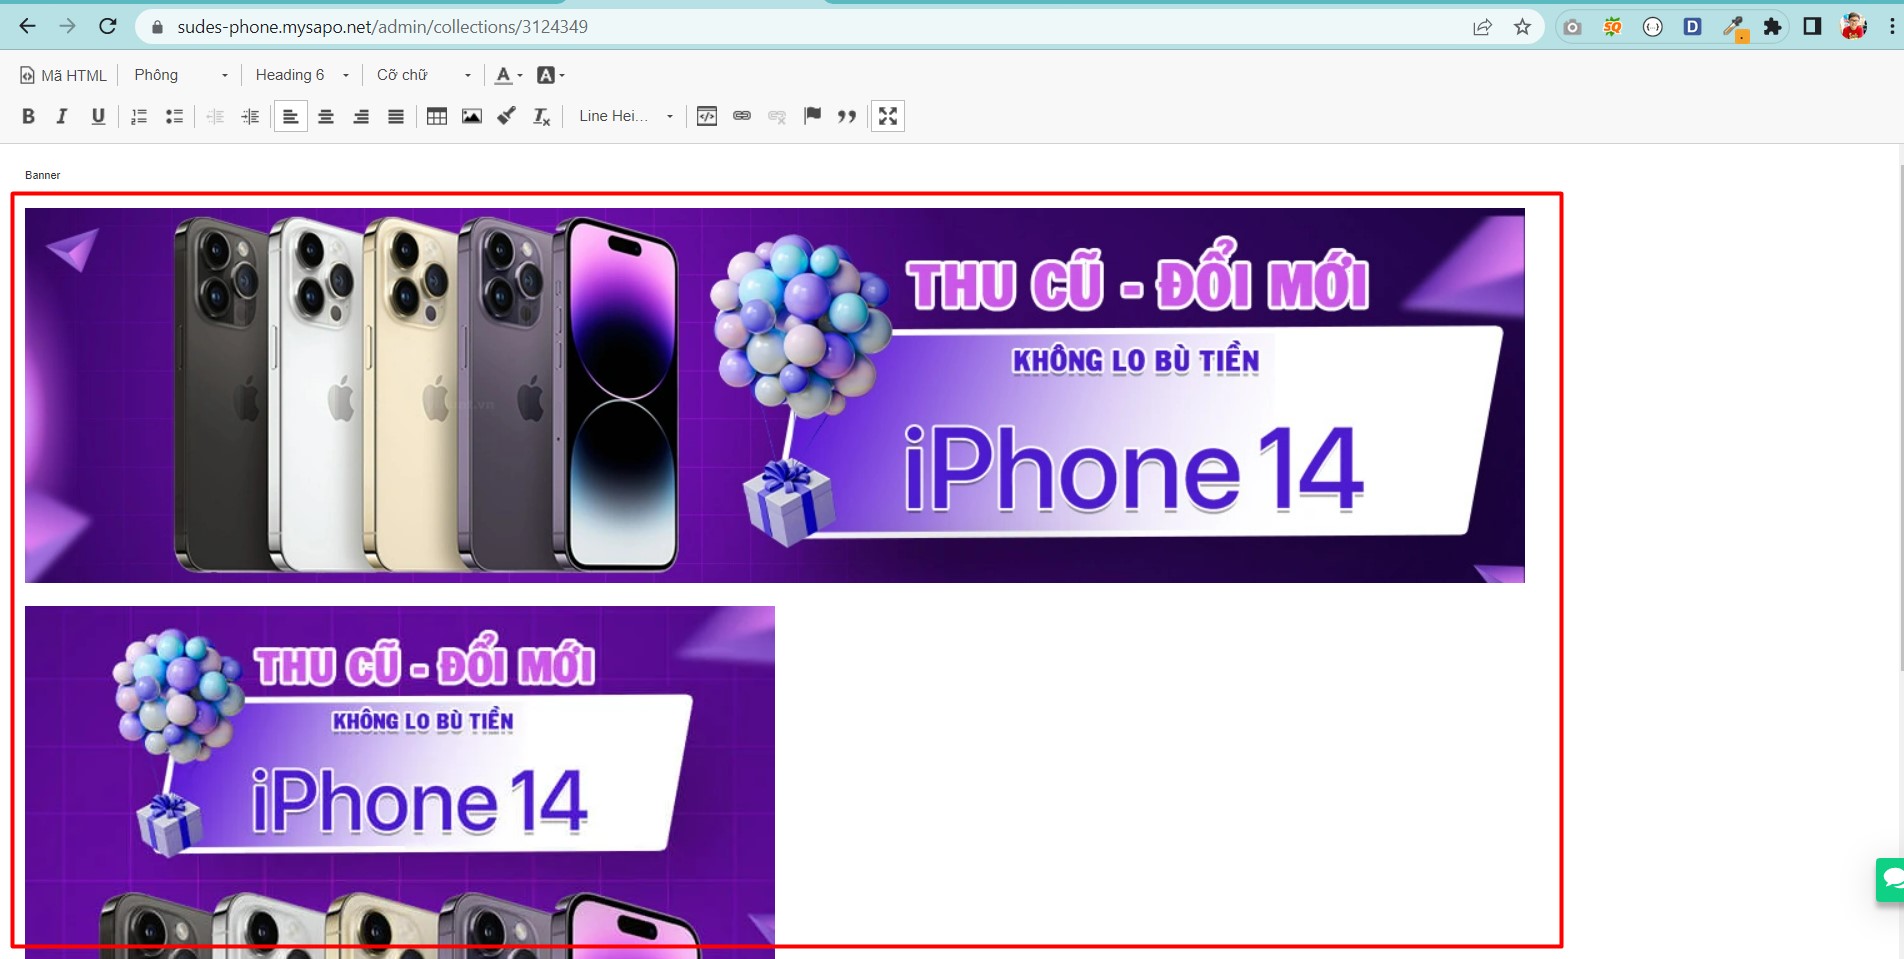
Task: Insert a bulleted list
Action: pos(174,116)
